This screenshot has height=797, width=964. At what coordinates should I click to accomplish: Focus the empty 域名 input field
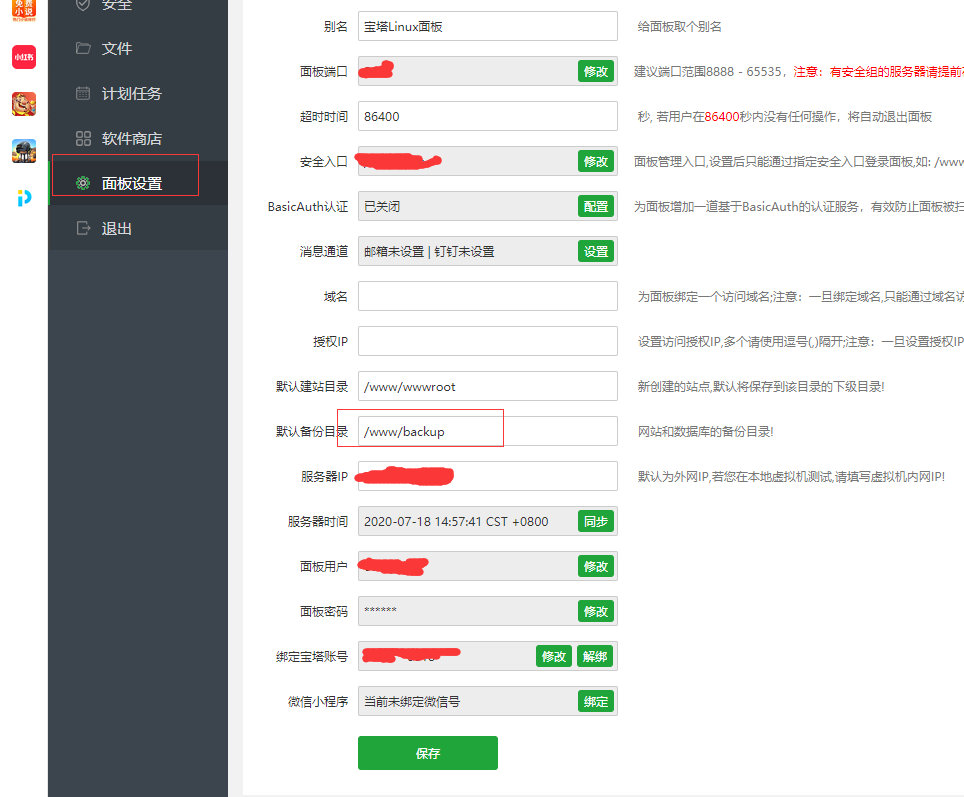point(488,296)
